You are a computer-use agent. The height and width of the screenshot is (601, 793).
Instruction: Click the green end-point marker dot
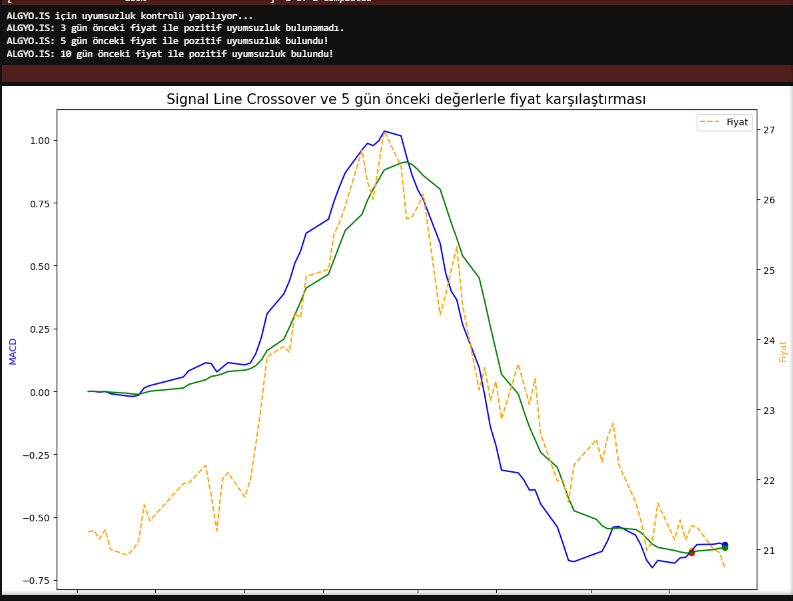click(x=725, y=548)
